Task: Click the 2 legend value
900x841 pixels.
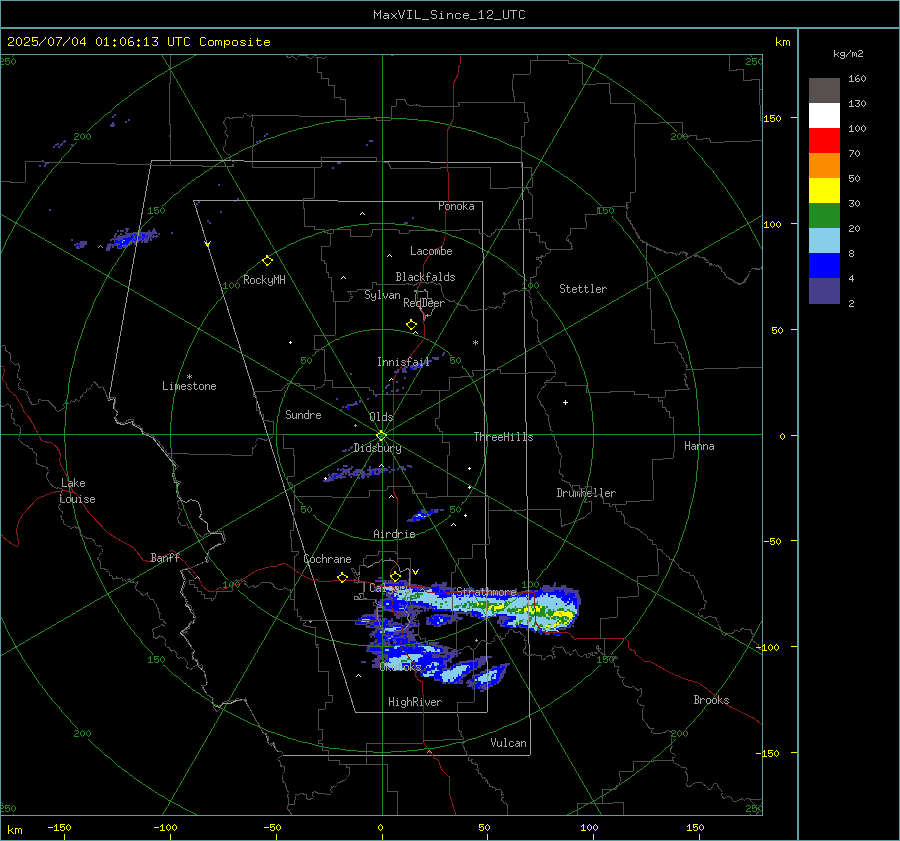Action: (x=851, y=303)
